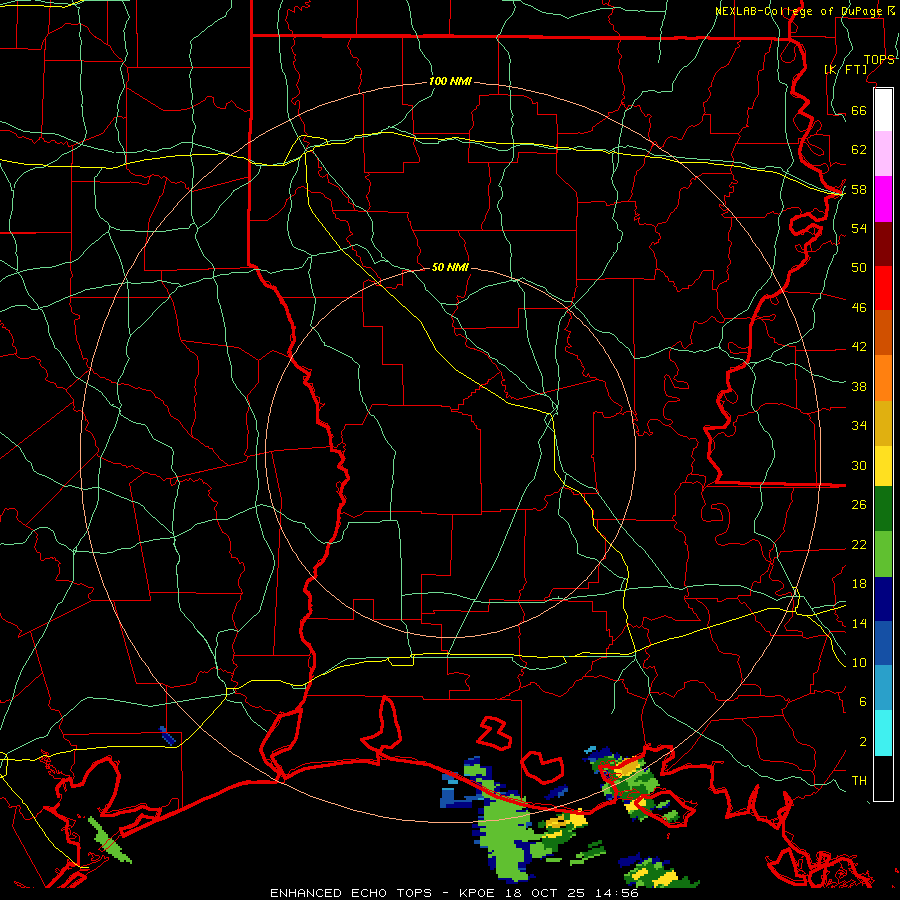
Task: Click the legend value 66
Action: tap(859, 110)
